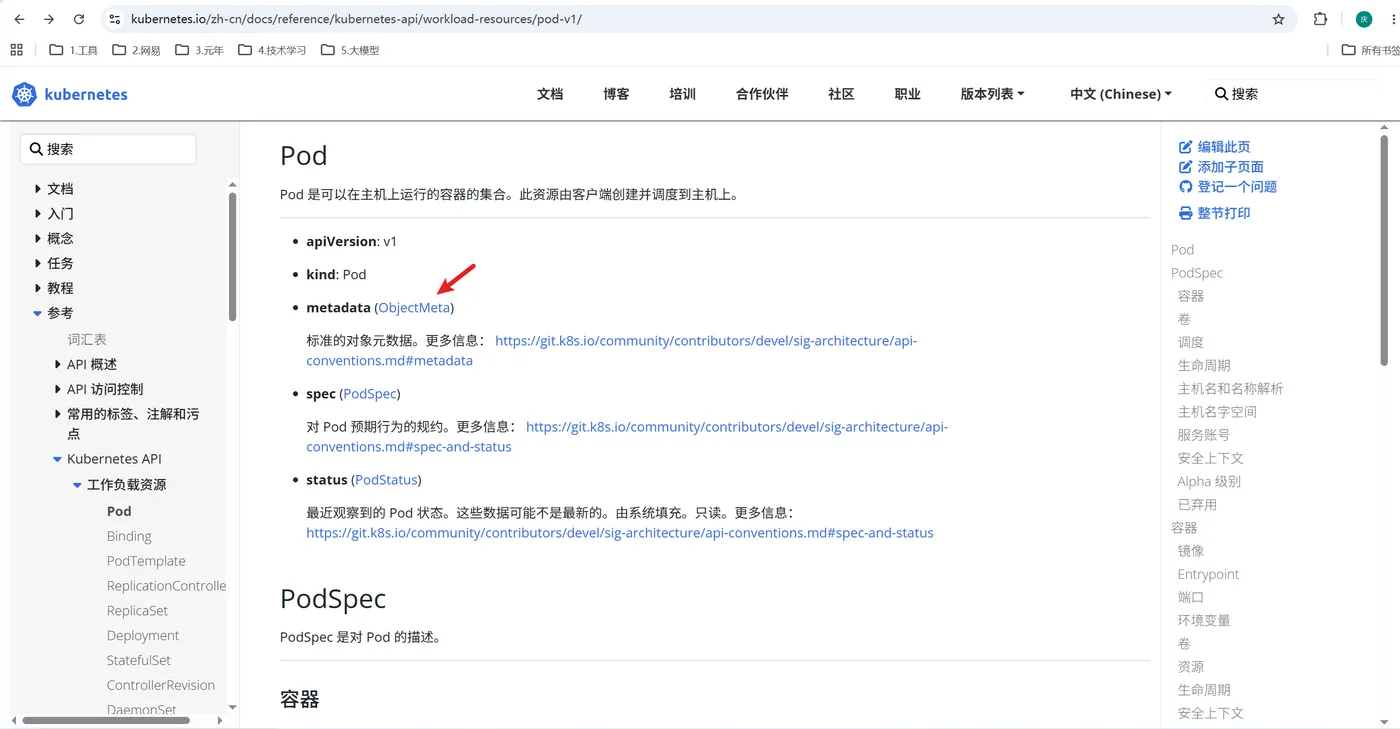View site information icon in address bar
1400x729 pixels.
point(115,19)
